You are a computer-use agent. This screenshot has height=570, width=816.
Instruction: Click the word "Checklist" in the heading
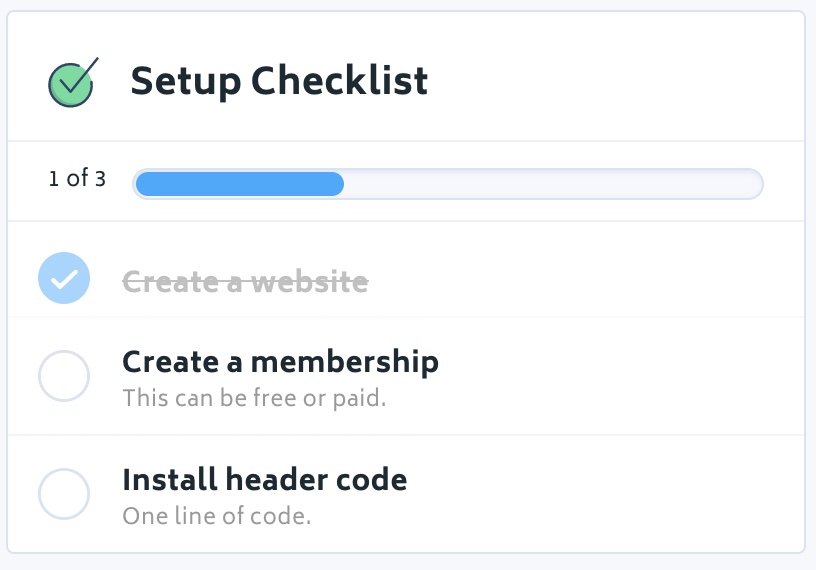click(x=339, y=80)
